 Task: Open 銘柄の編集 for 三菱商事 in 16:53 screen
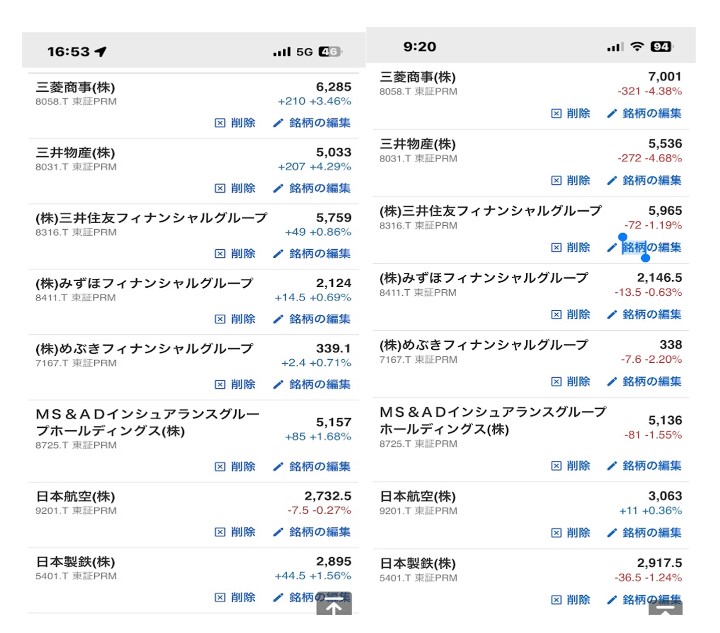pyautogui.click(x=320, y=123)
